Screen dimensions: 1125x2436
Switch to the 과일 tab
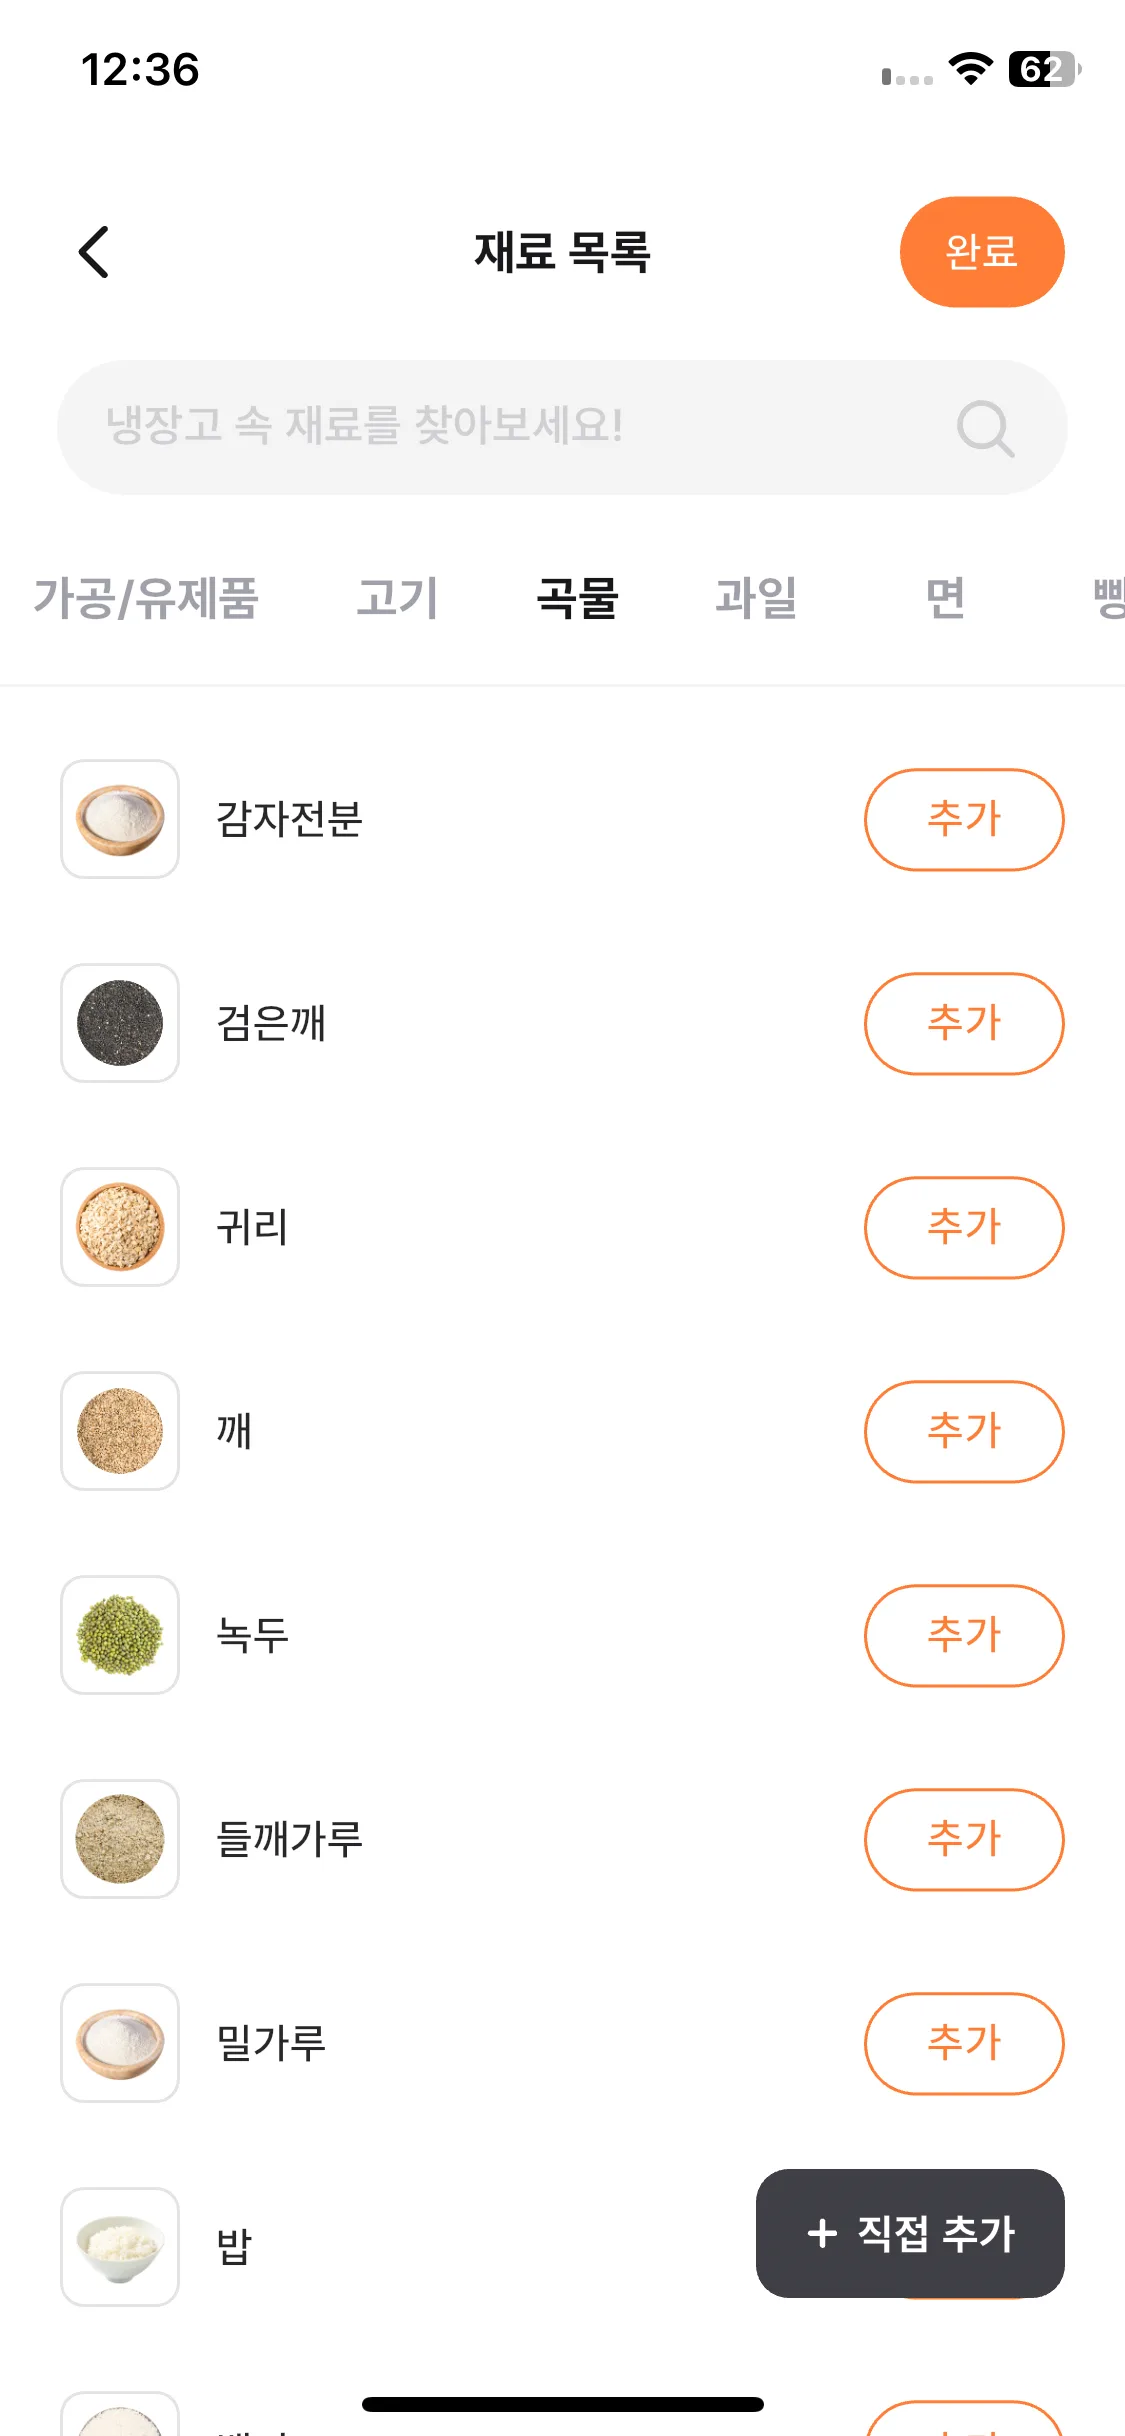pyautogui.click(x=756, y=598)
